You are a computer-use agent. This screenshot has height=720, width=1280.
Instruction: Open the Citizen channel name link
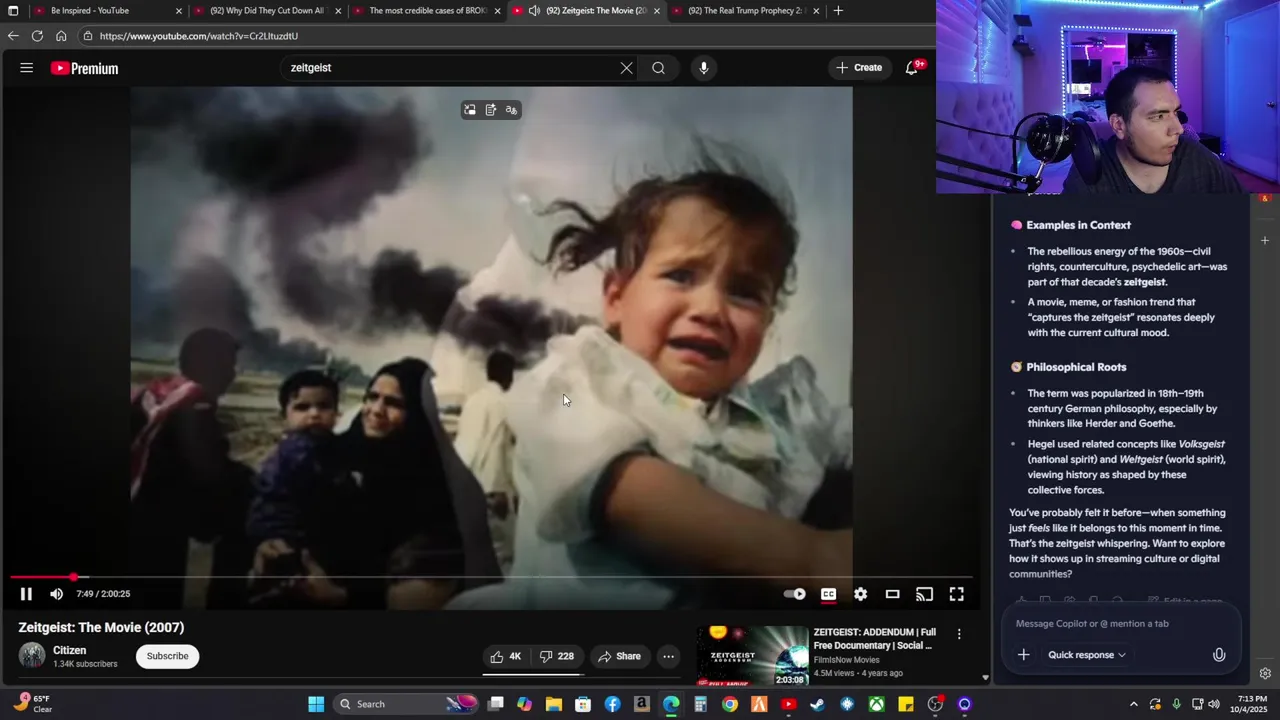[70, 650]
